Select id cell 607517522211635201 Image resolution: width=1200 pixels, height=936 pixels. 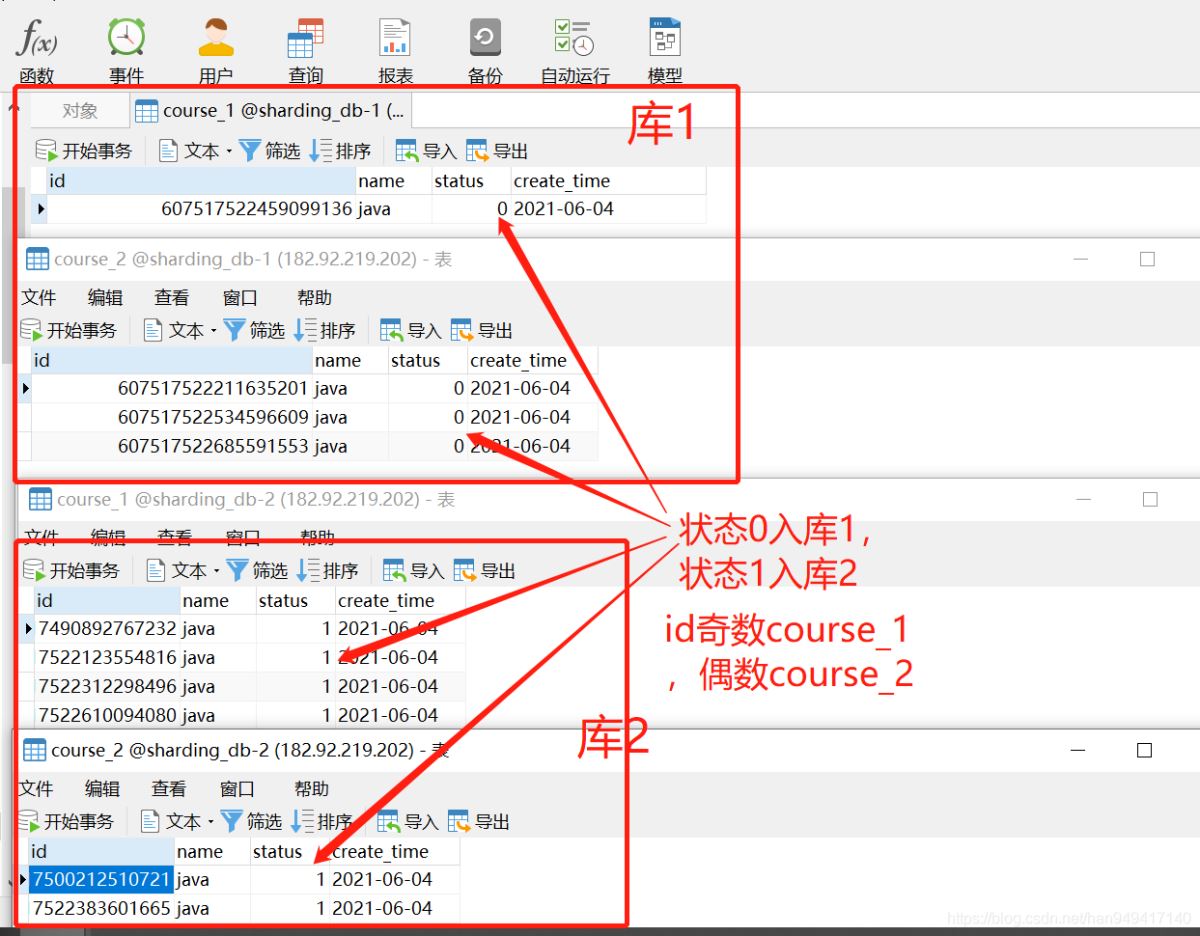click(172, 388)
